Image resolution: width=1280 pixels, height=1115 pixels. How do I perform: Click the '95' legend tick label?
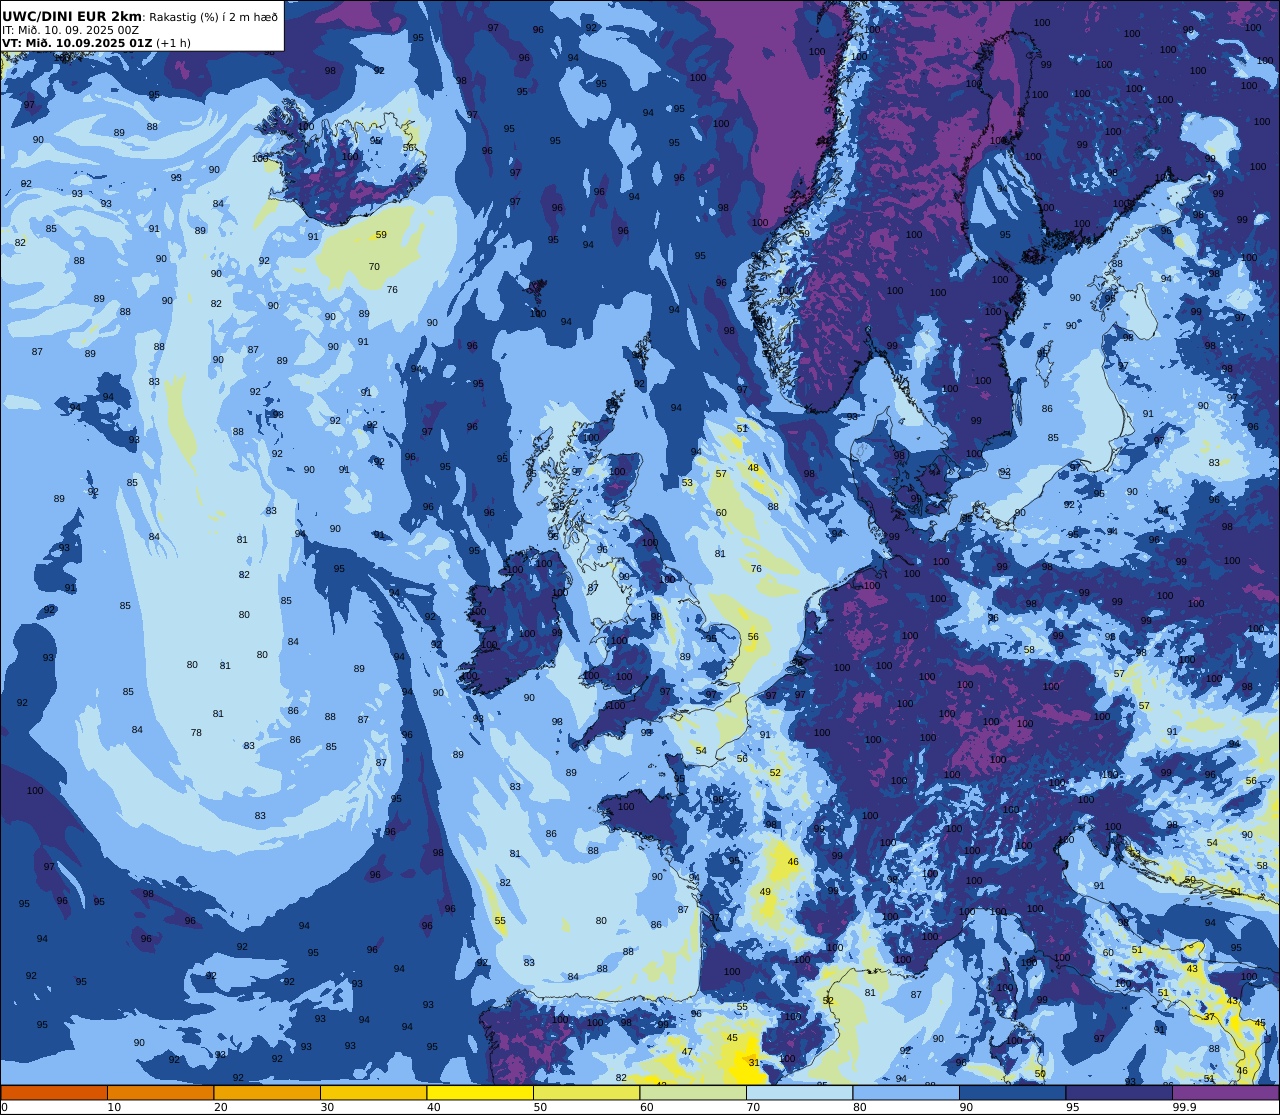pos(1072,1107)
